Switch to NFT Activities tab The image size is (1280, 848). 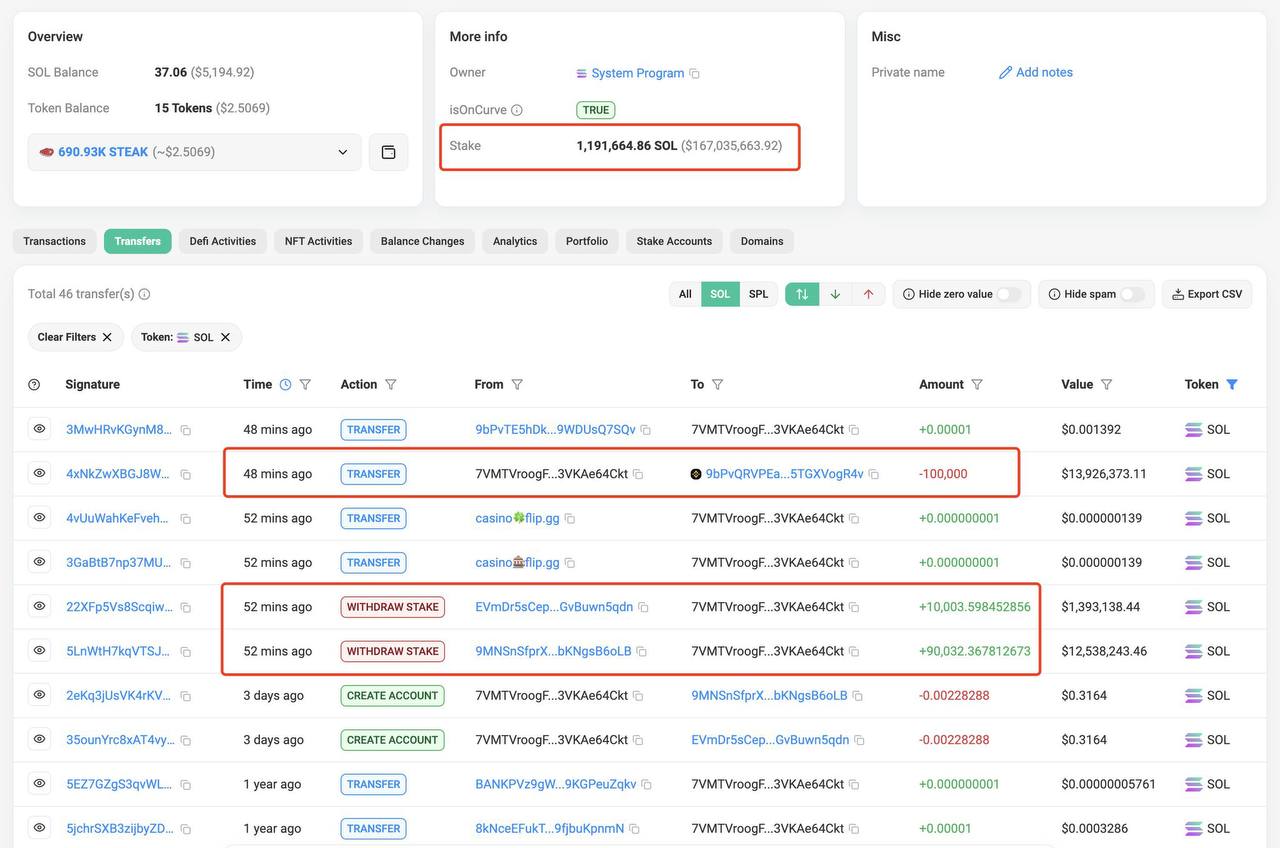coord(318,241)
